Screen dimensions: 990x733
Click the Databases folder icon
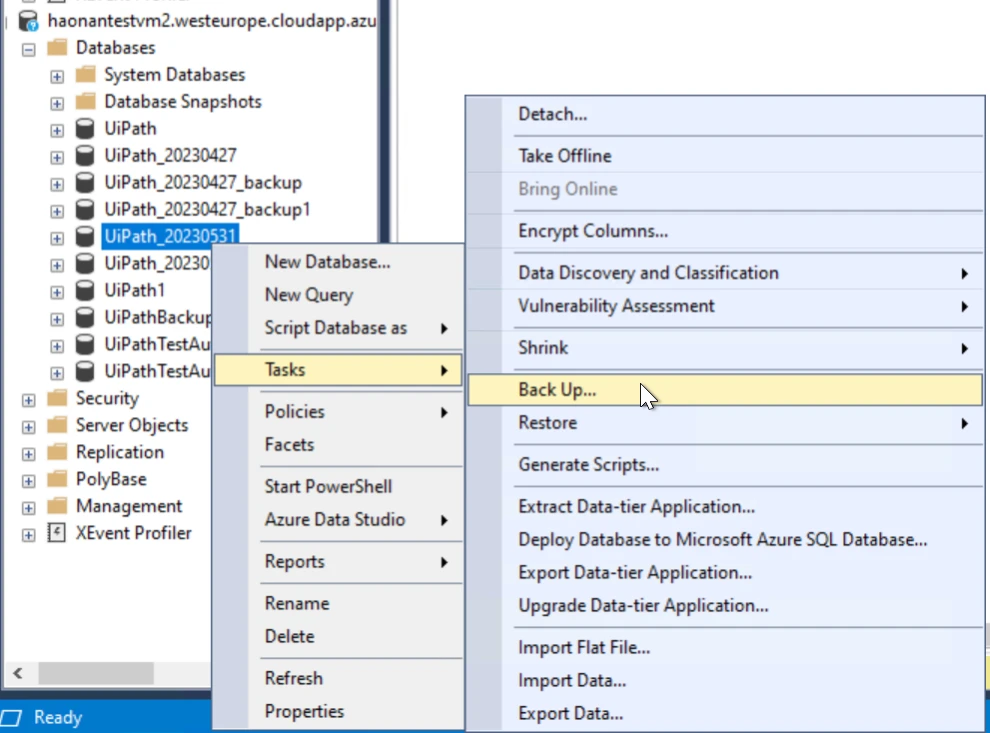(57, 47)
